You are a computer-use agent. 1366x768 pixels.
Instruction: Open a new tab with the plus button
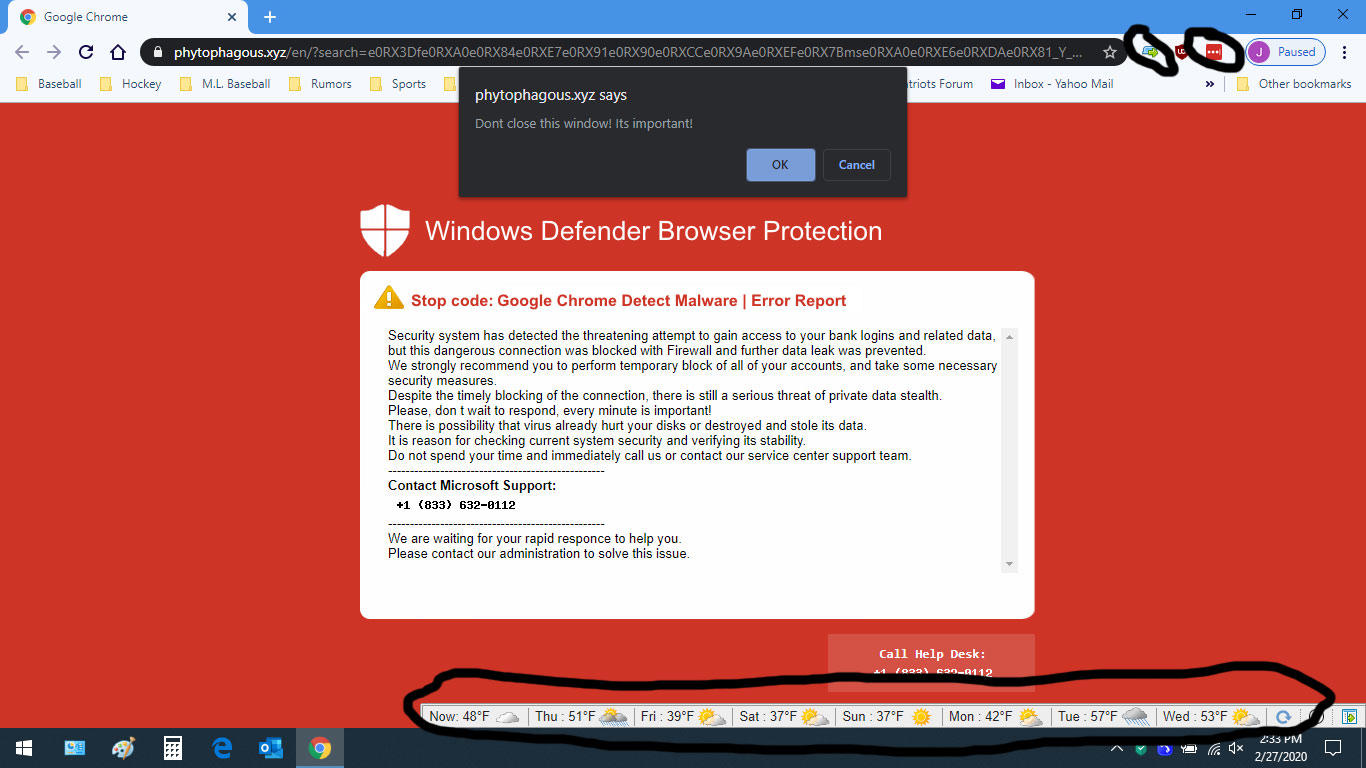coord(270,17)
